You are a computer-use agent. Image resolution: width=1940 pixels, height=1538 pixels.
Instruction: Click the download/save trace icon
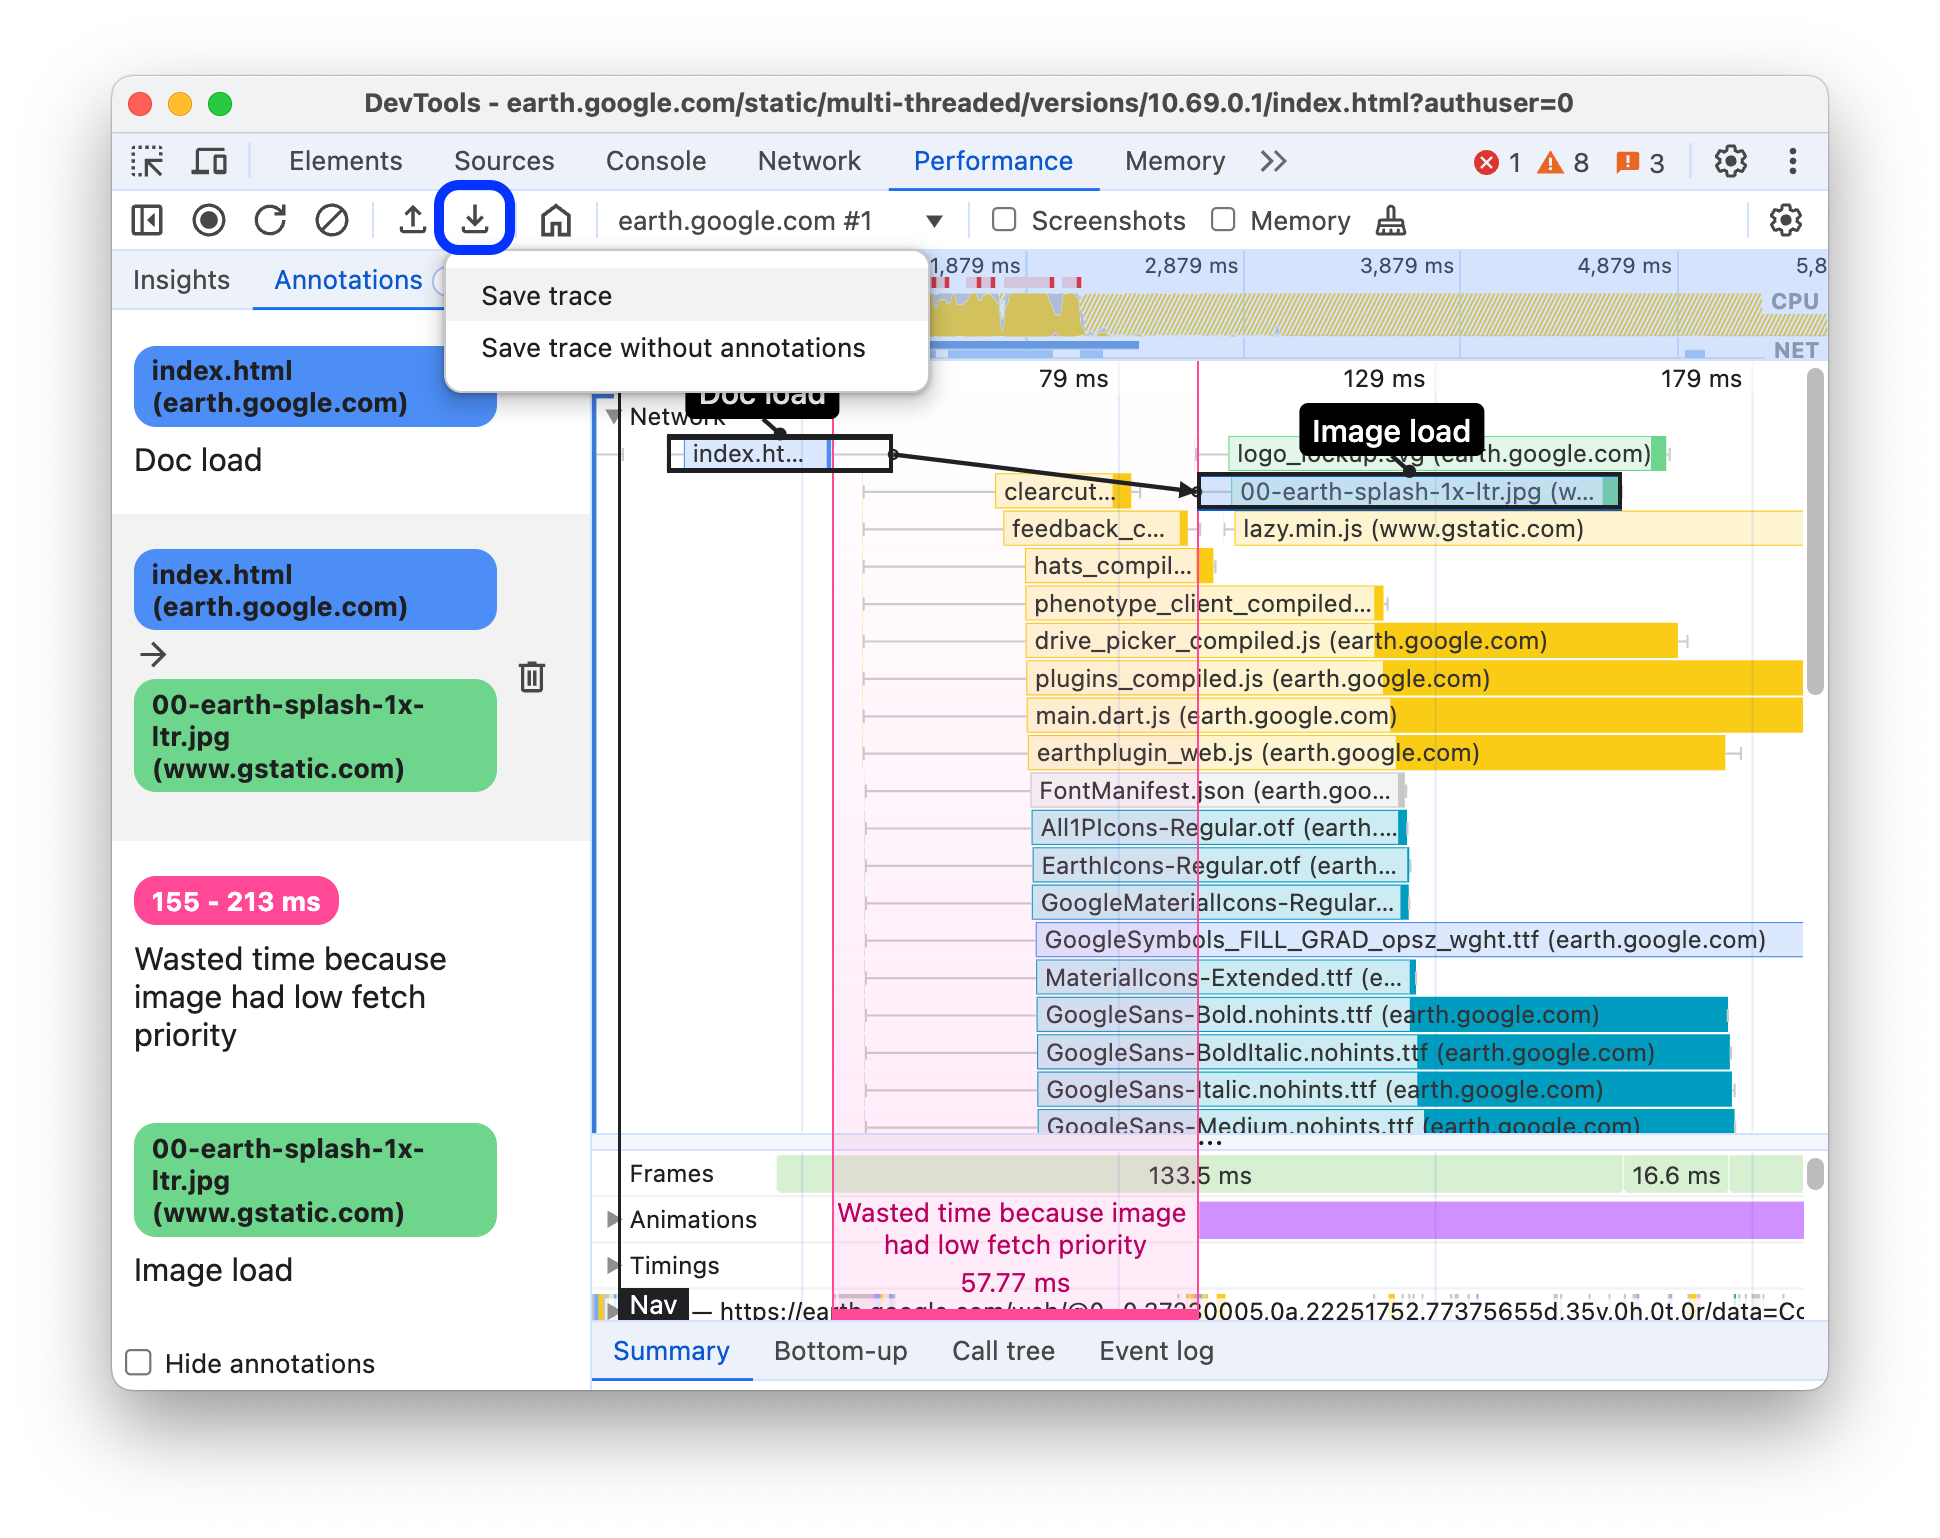(x=476, y=220)
